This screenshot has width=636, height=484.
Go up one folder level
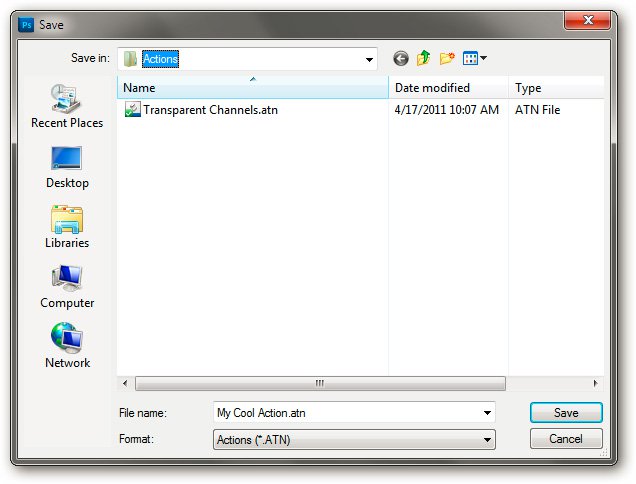tap(423, 59)
